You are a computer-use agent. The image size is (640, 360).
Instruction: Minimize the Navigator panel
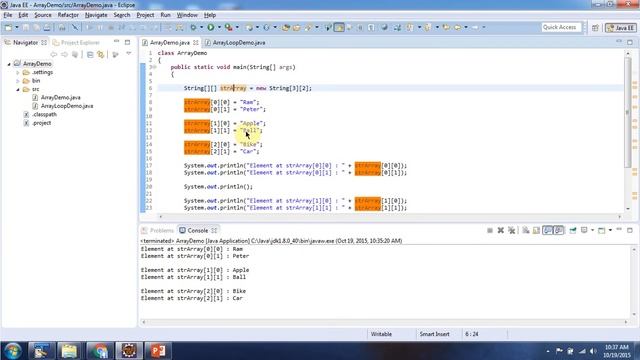tap(117, 42)
